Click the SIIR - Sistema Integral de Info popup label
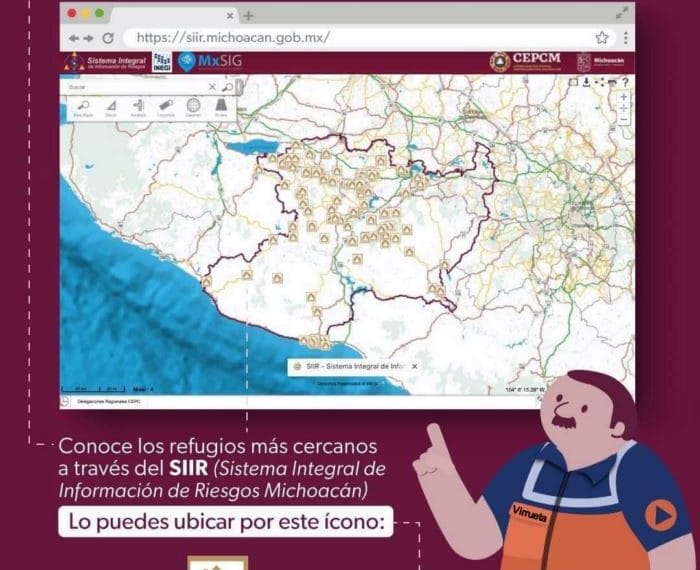Image resolution: width=700 pixels, height=570 pixels. [354, 366]
